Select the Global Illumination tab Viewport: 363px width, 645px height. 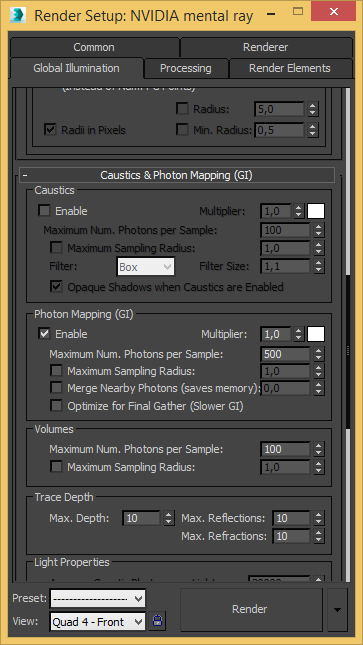pyautogui.click(x=77, y=68)
